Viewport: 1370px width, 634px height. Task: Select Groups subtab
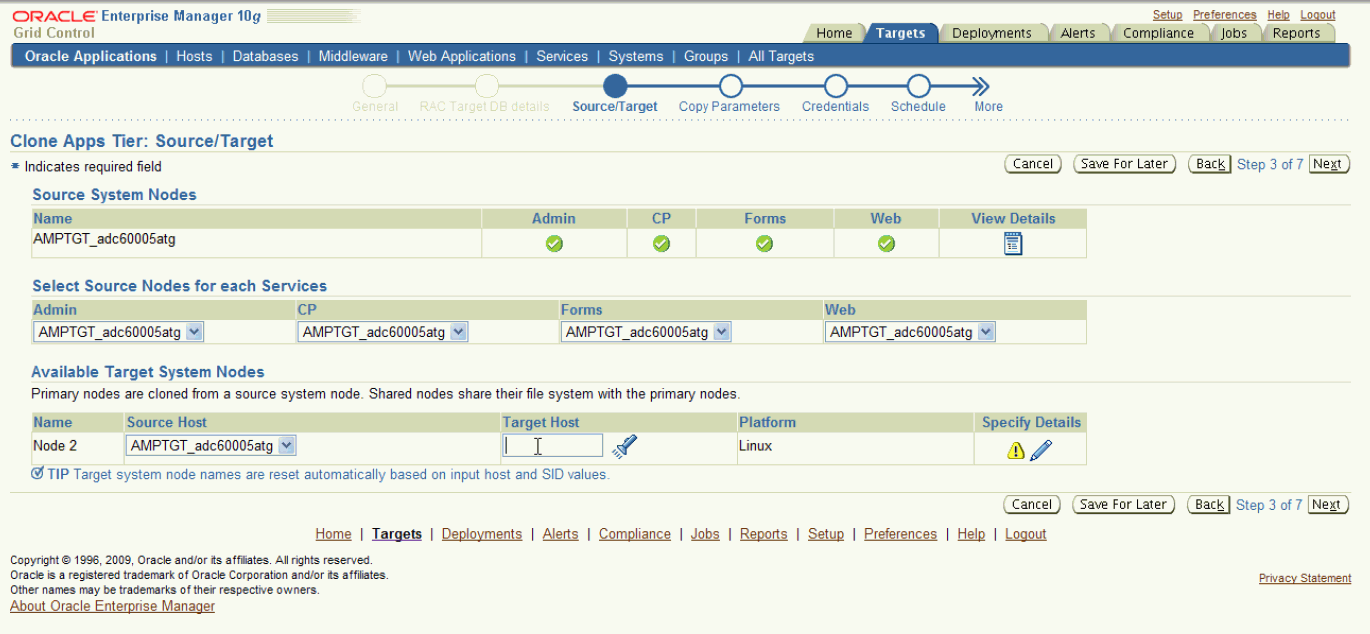click(x=706, y=56)
